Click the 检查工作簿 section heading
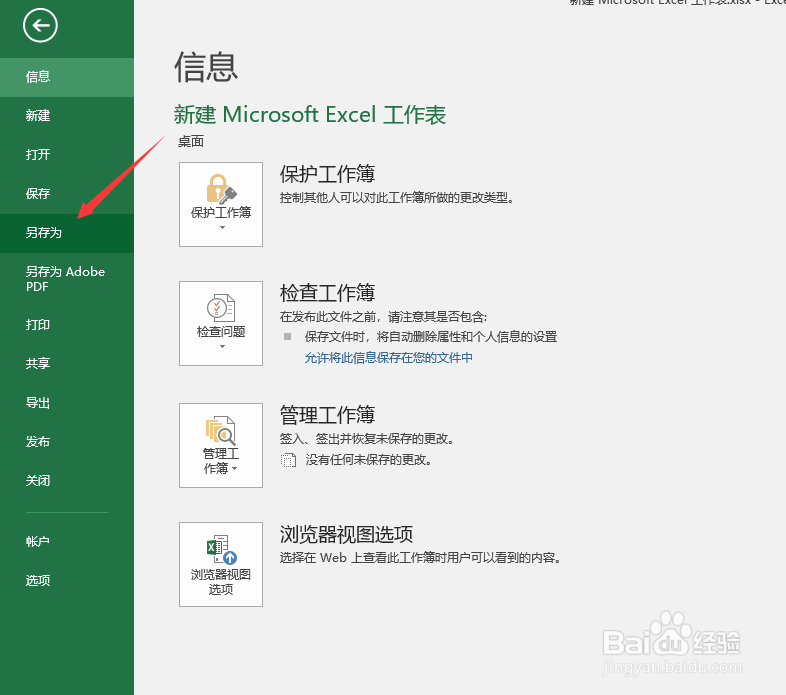The image size is (786, 695). [327, 293]
